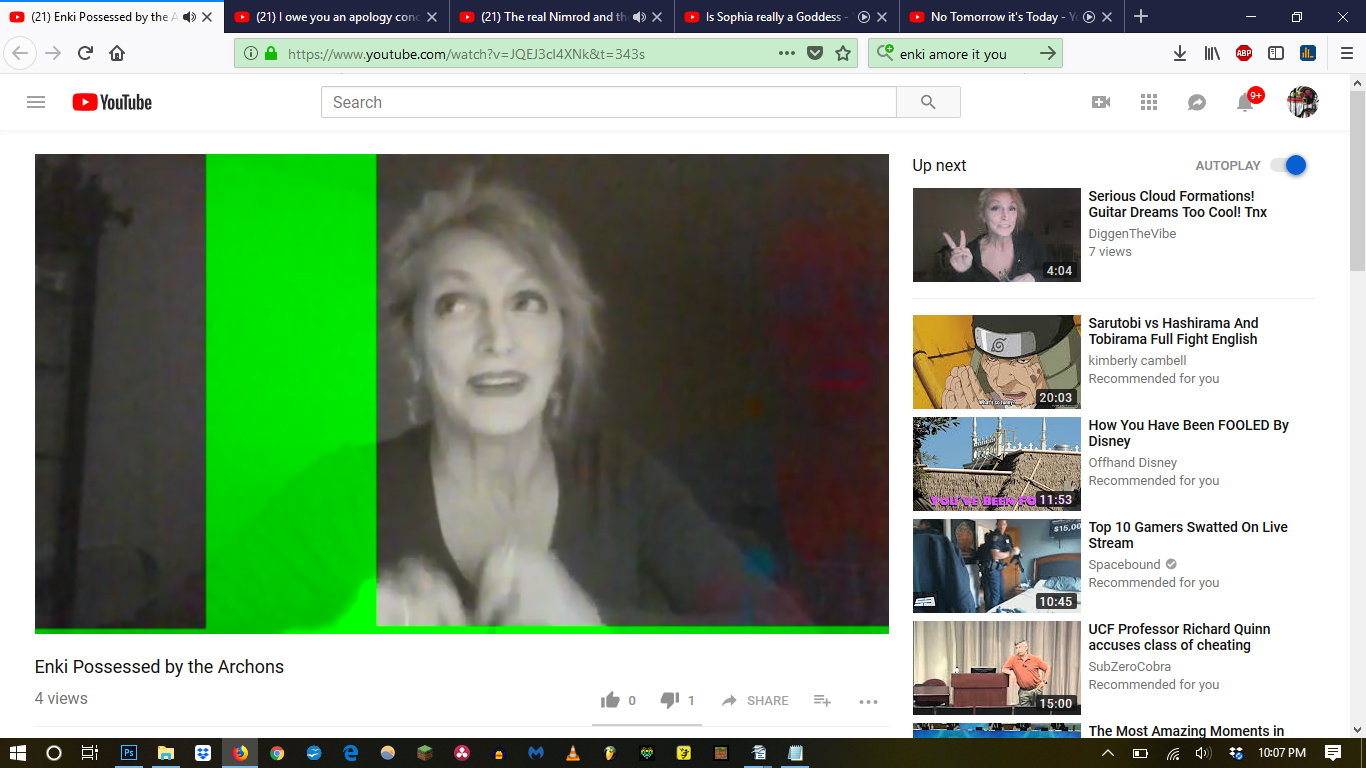Open the account avatar menu

tap(1302, 102)
